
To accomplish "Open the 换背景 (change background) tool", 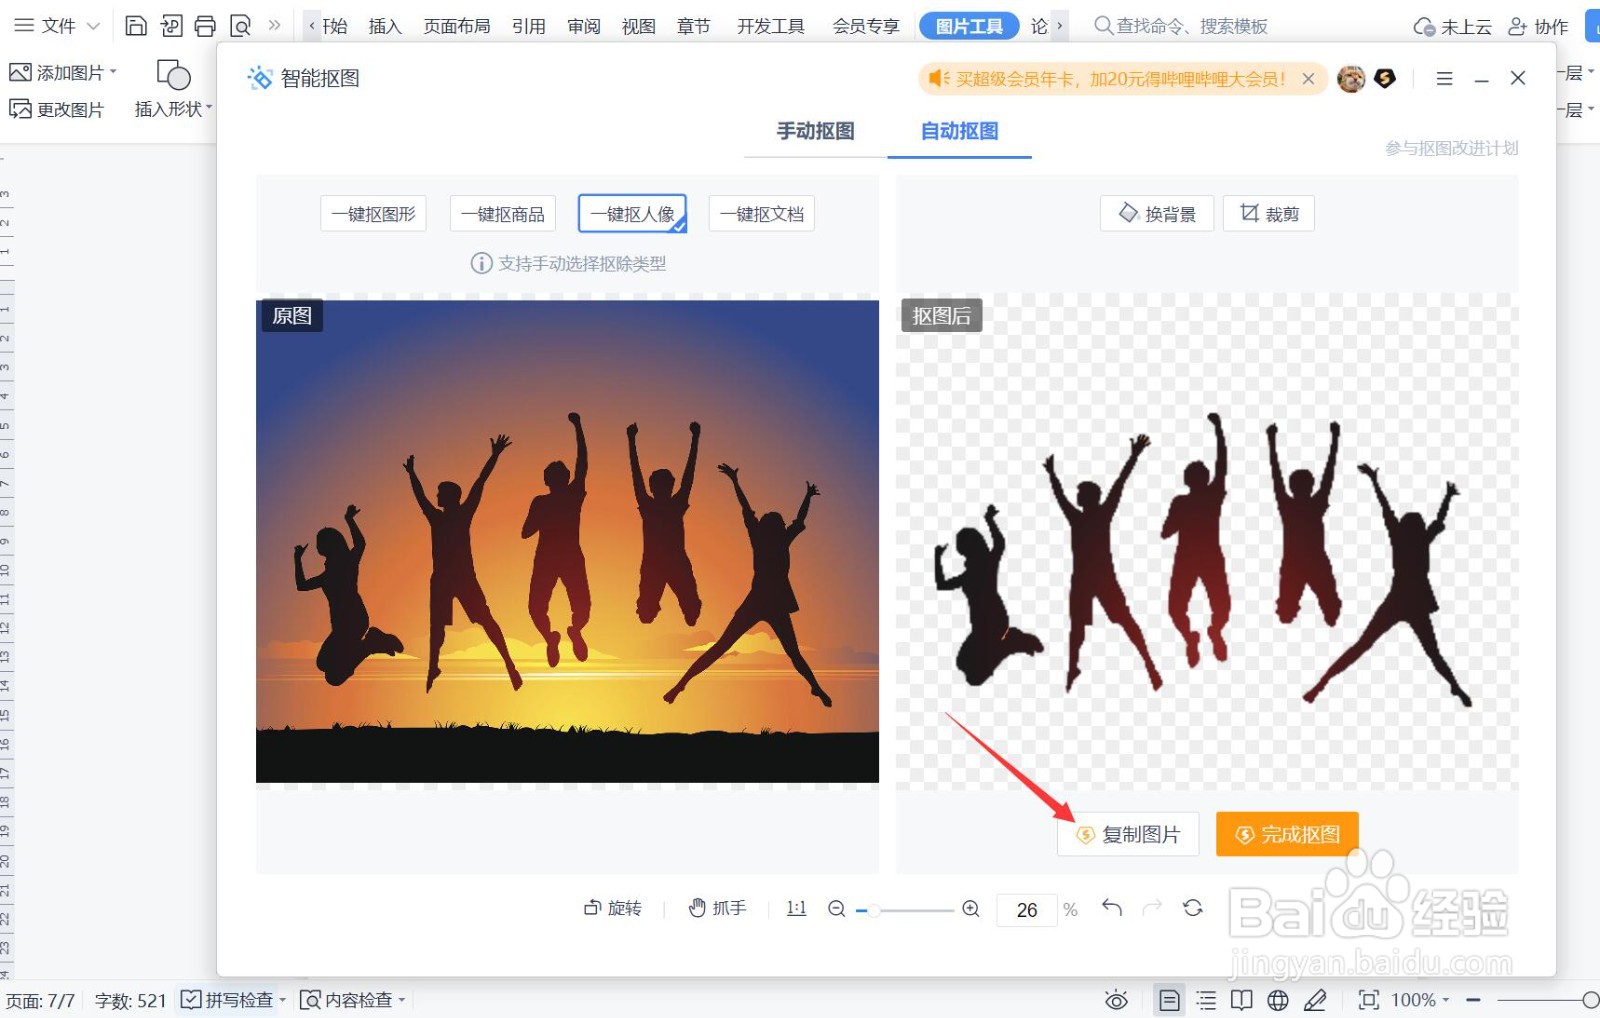I will coord(1156,213).
